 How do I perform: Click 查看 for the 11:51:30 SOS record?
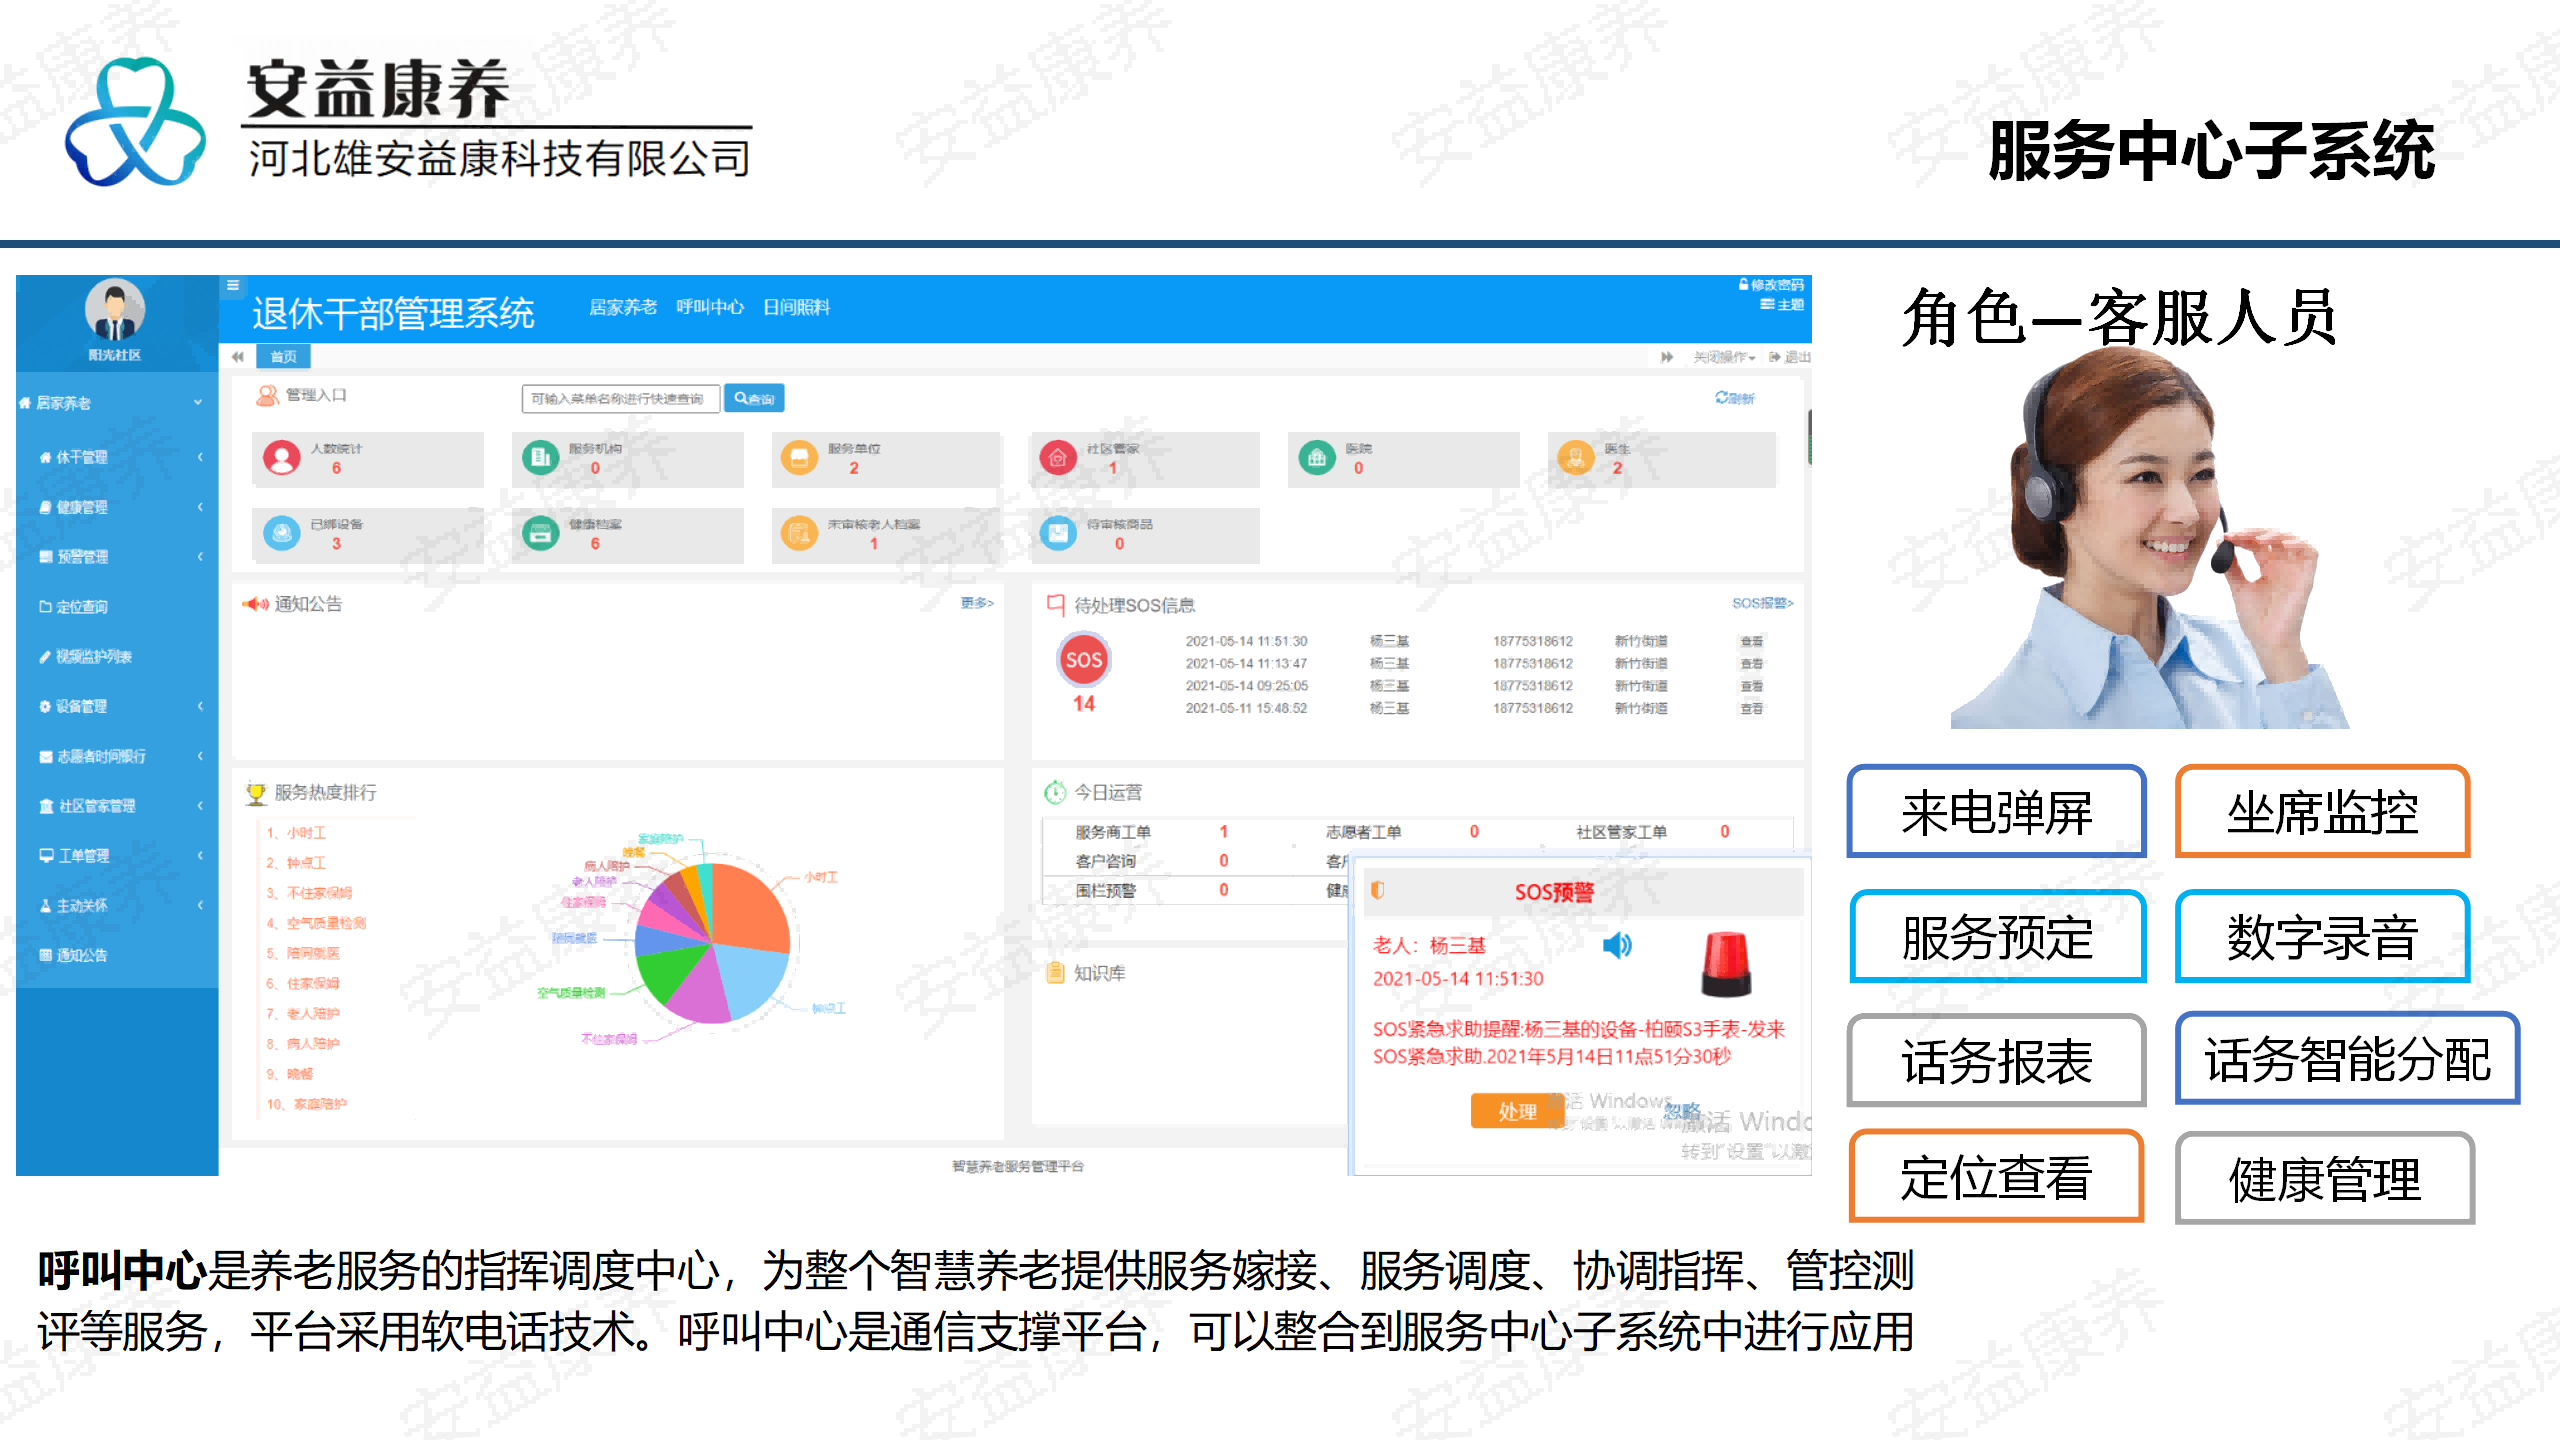(x=1752, y=641)
